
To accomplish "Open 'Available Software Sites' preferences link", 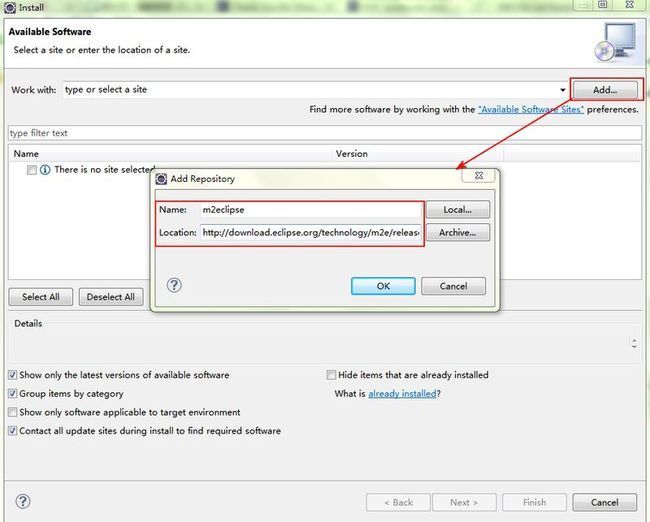I will point(531,109).
